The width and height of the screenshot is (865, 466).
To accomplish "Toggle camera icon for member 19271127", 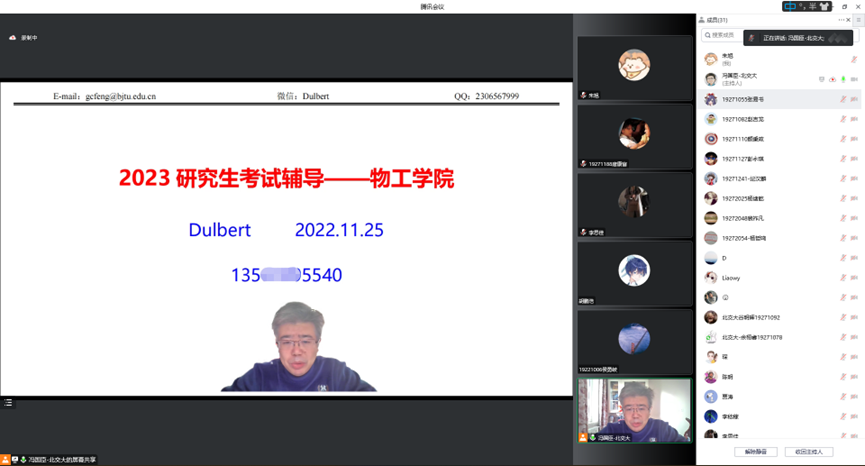I will pos(855,159).
